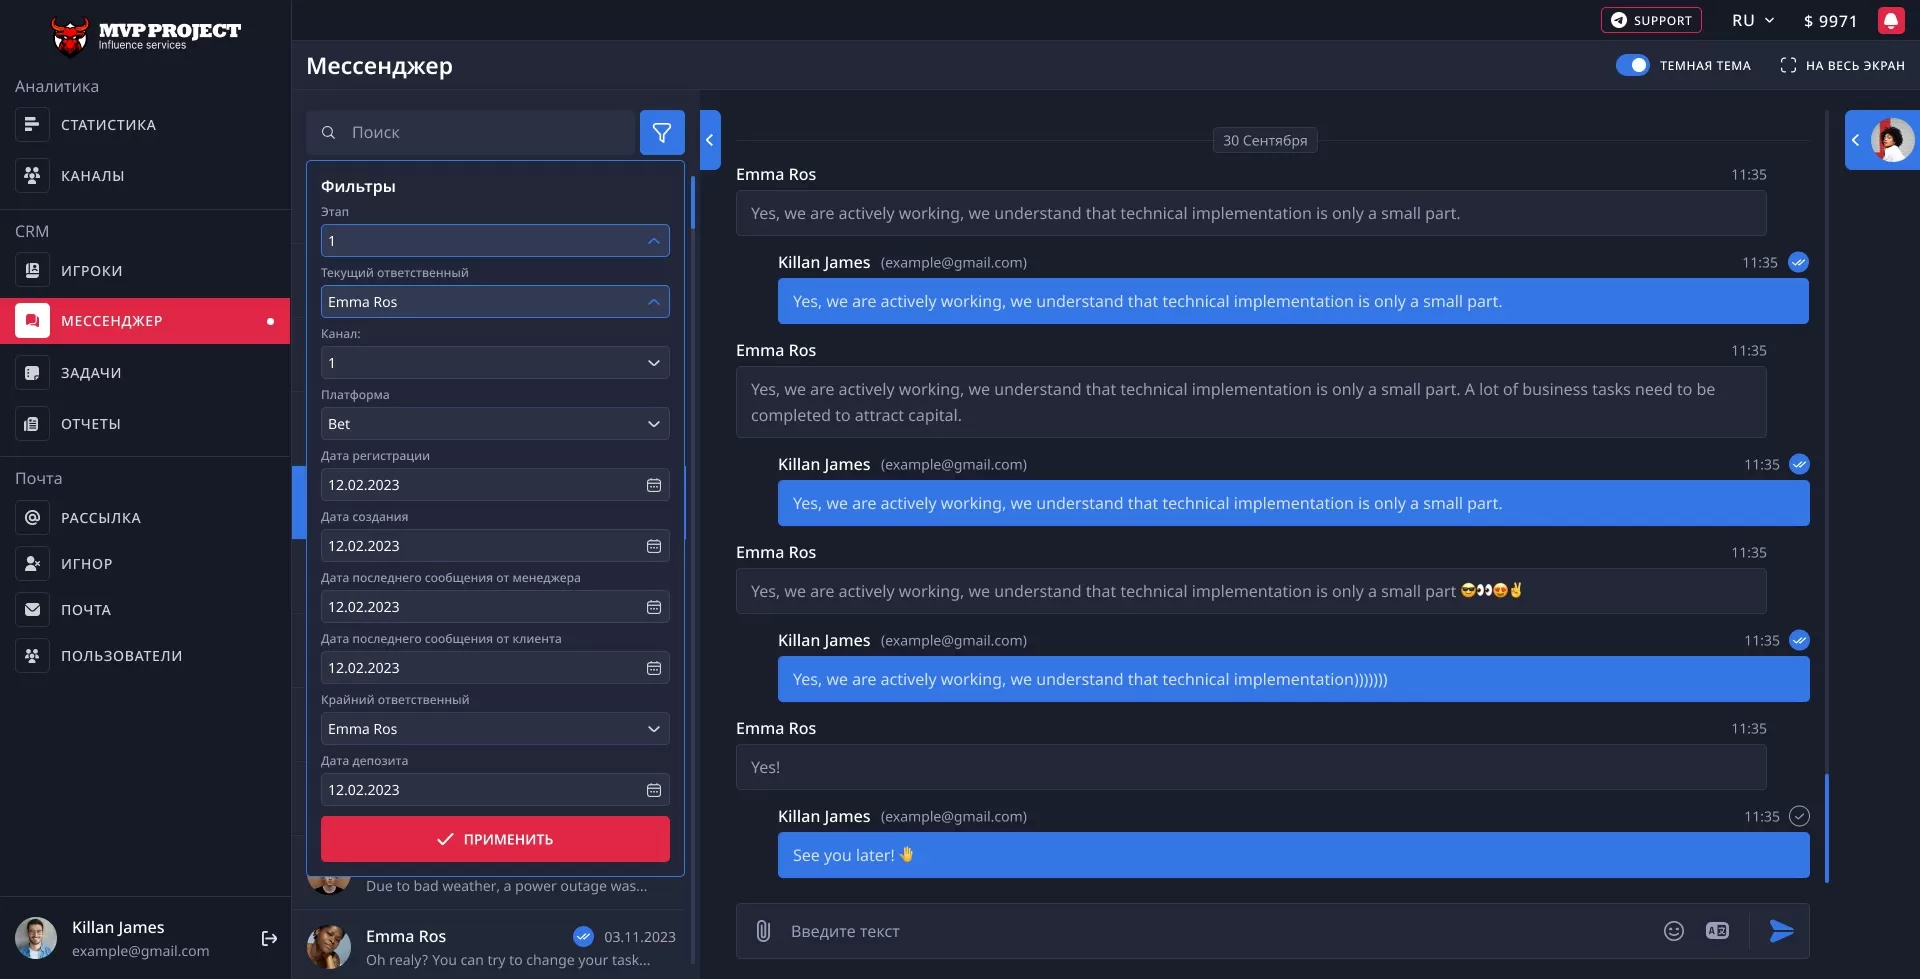Screen dimensions: 1920x979
Task: Open the Канал dropdown
Action: pos(494,363)
